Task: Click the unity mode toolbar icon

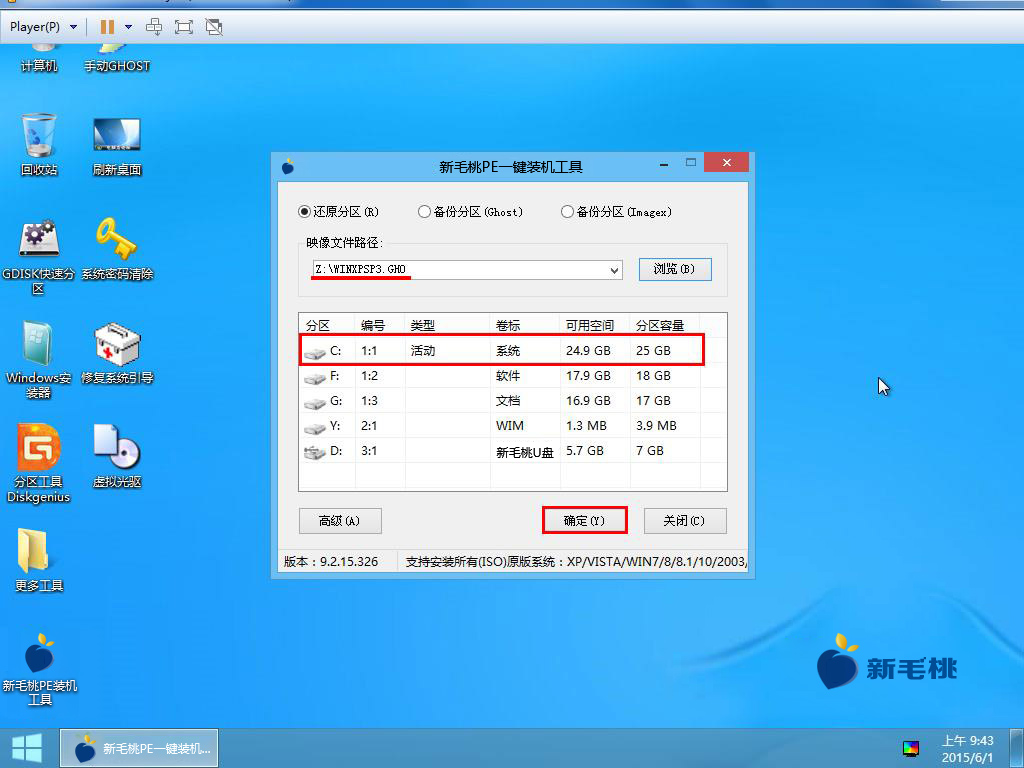Action: tap(214, 27)
